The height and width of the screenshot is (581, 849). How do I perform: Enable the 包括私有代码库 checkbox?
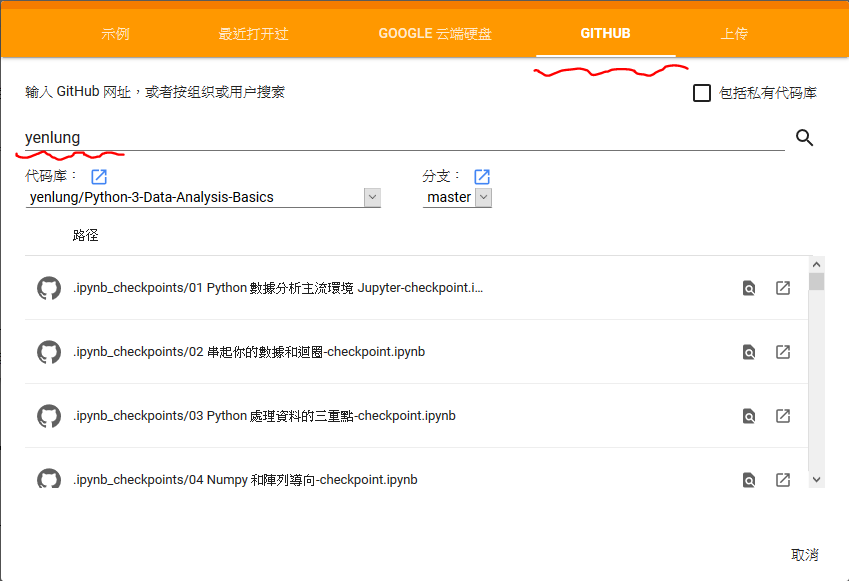click(702, 93)
